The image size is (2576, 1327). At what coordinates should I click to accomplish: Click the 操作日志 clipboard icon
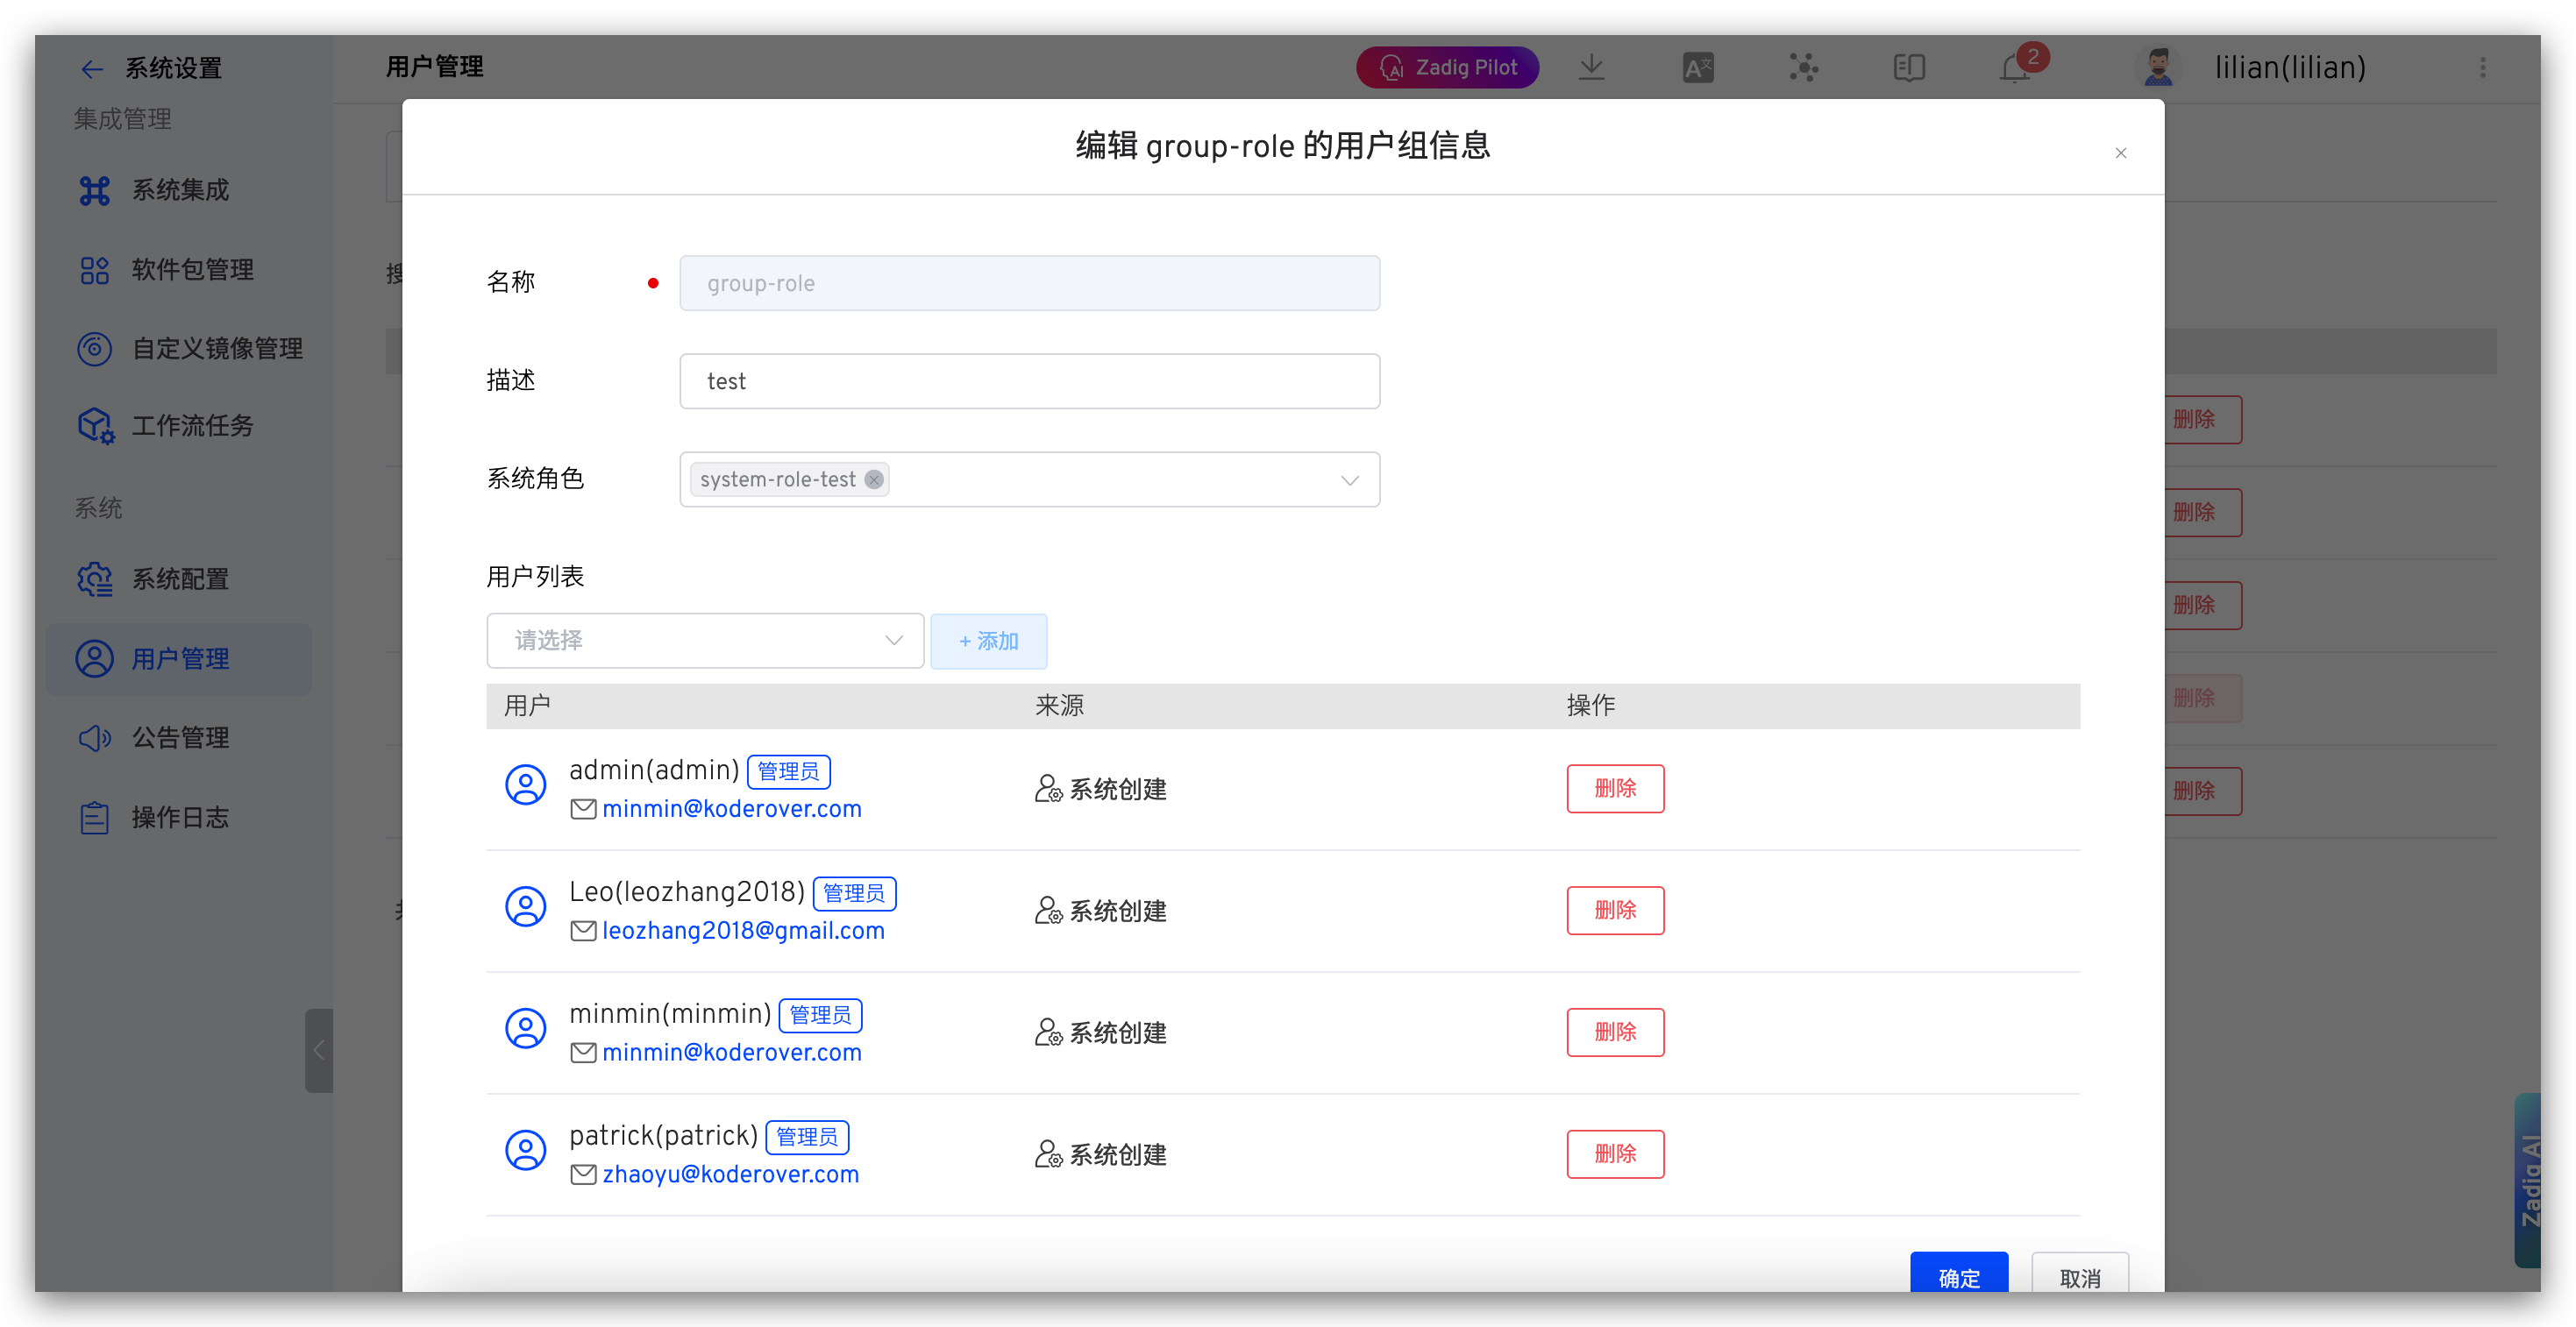click(95, 817)
